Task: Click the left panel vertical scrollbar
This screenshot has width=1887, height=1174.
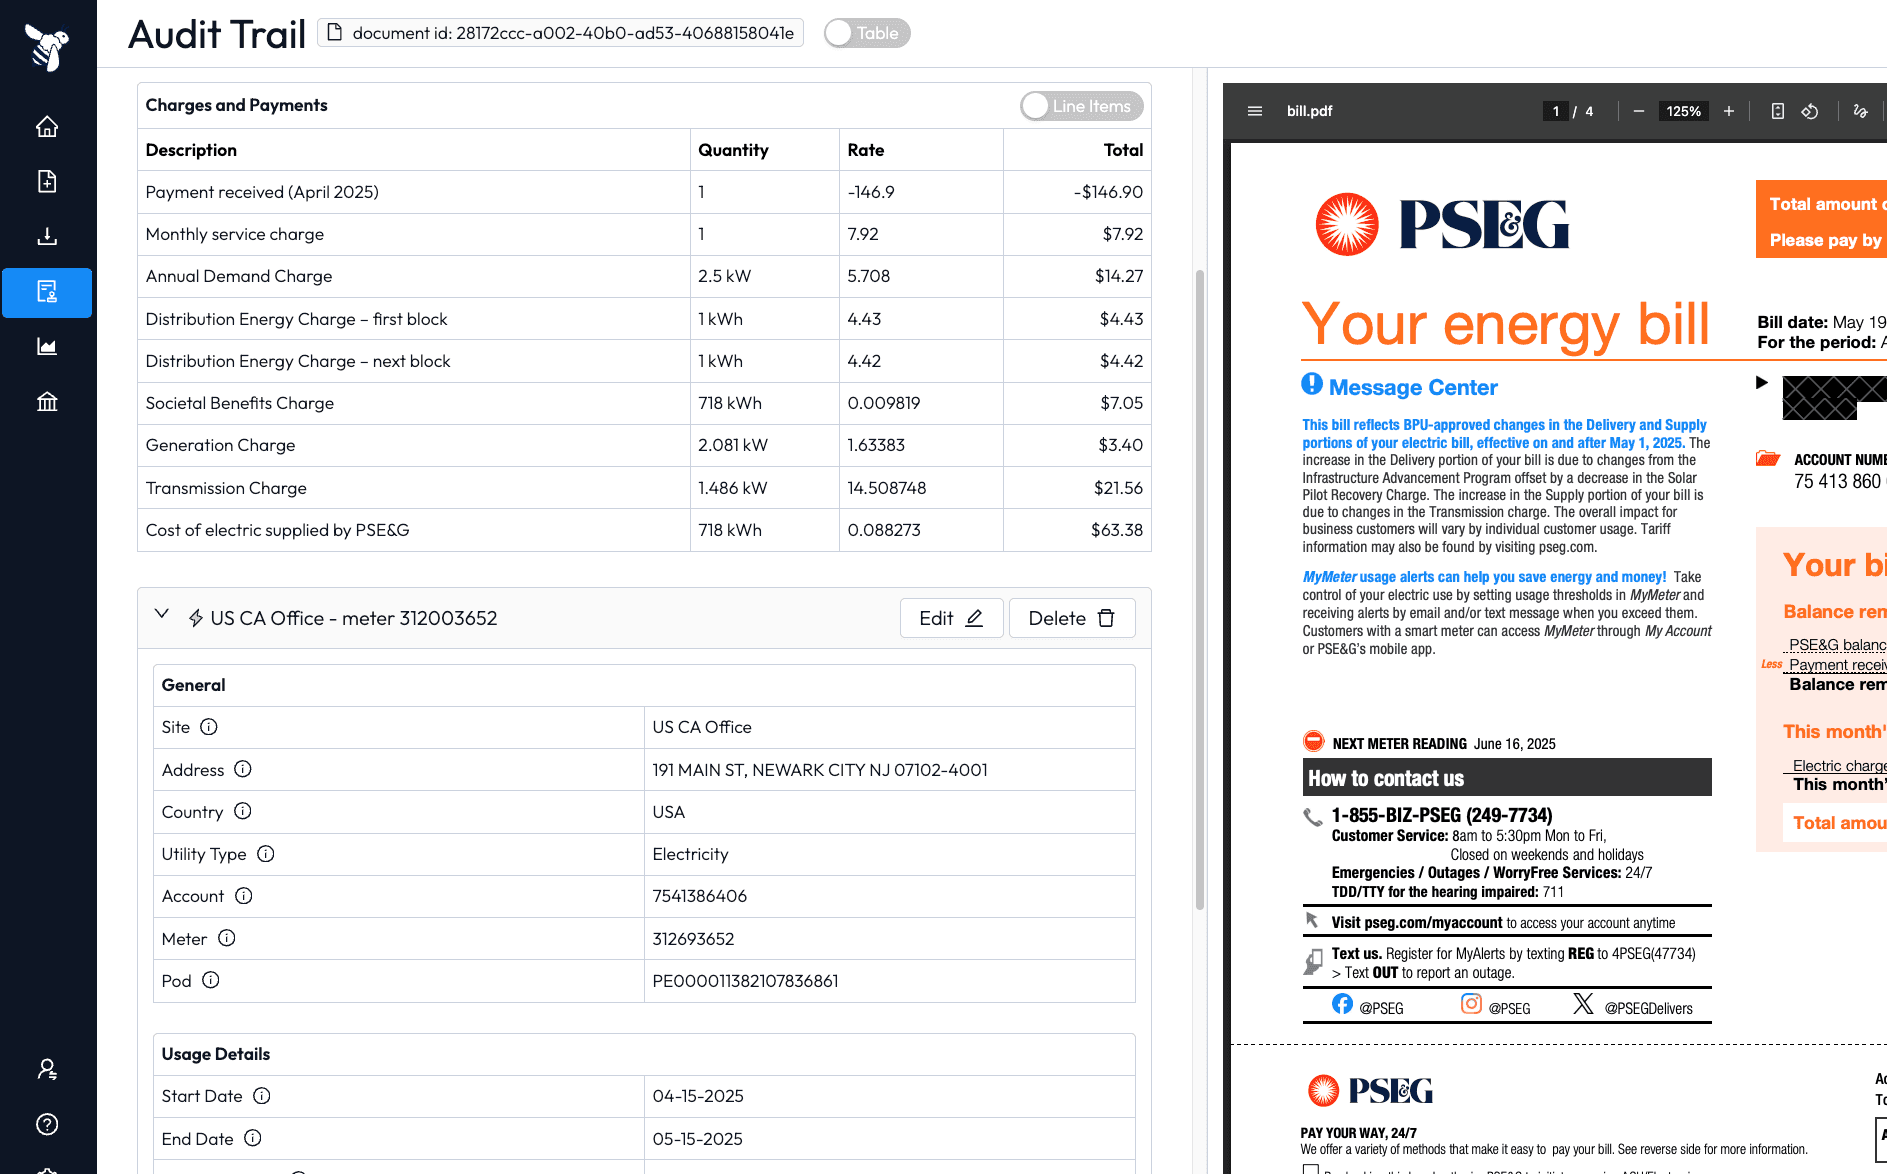Action: (x=1200, y=590)
